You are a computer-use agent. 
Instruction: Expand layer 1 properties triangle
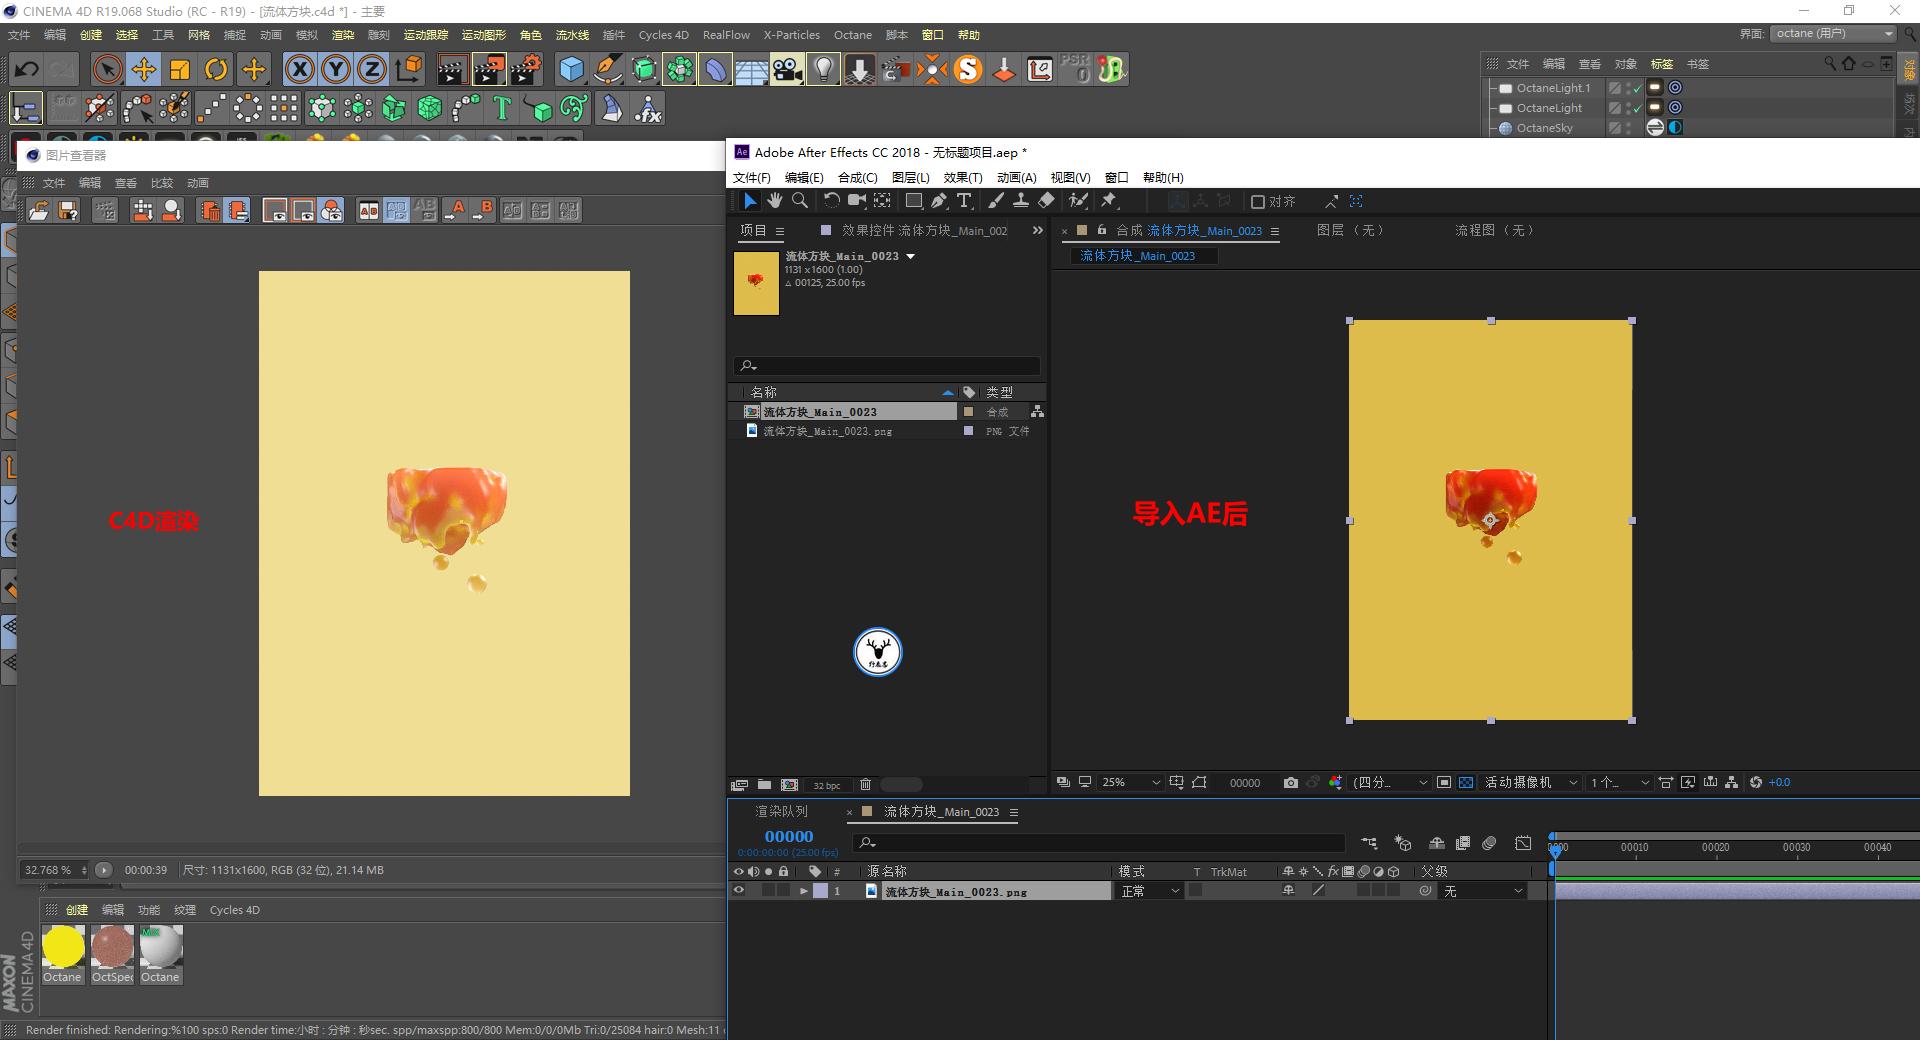(x=803, y=891)
